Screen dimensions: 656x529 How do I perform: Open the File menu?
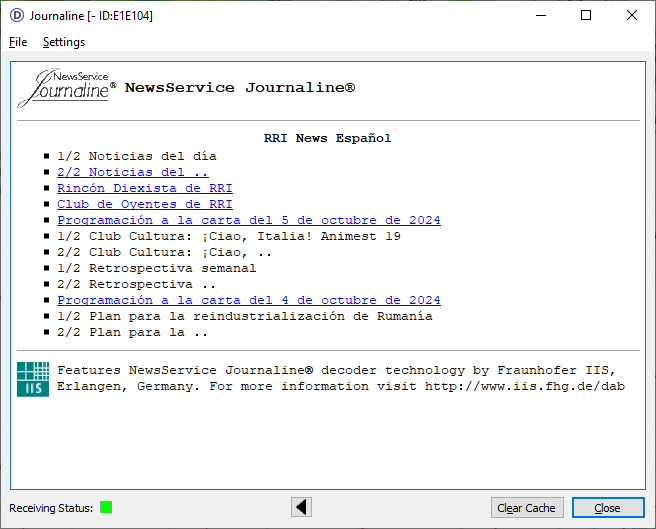click(x=18, y=42)
